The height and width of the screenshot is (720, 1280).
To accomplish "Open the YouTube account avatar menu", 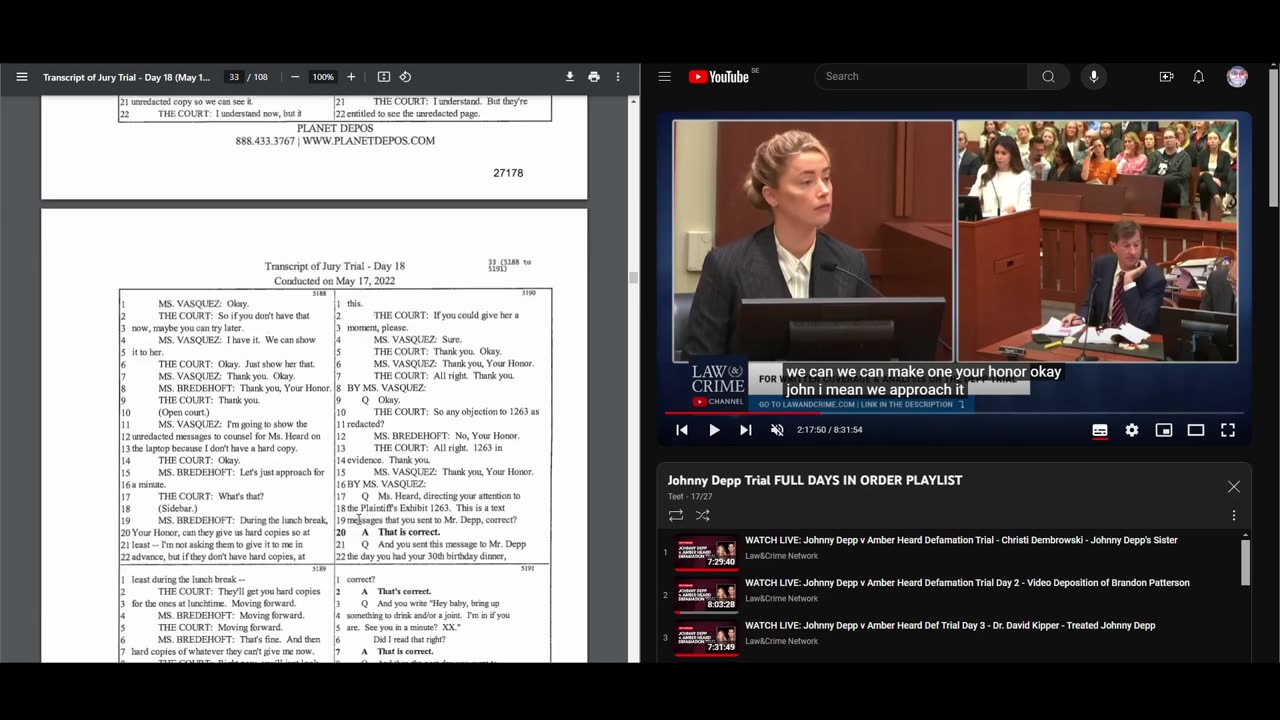I will coord(1237,77).
